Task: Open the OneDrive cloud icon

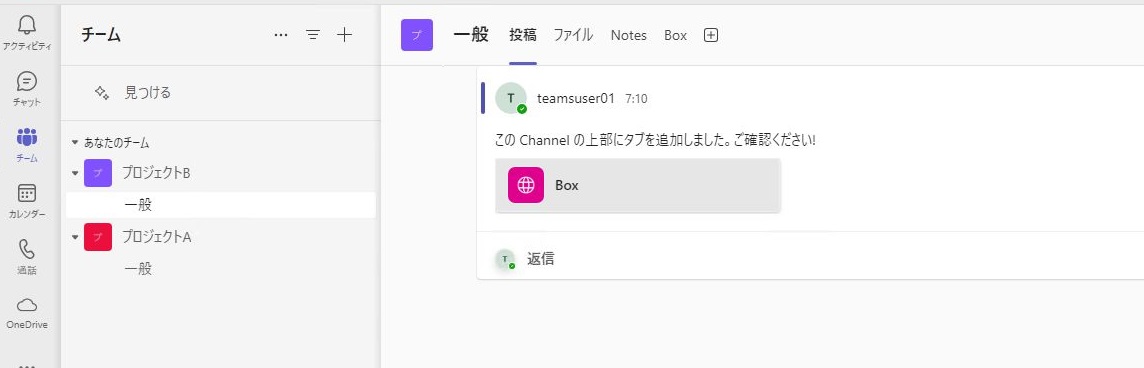Action: (27, 304)
